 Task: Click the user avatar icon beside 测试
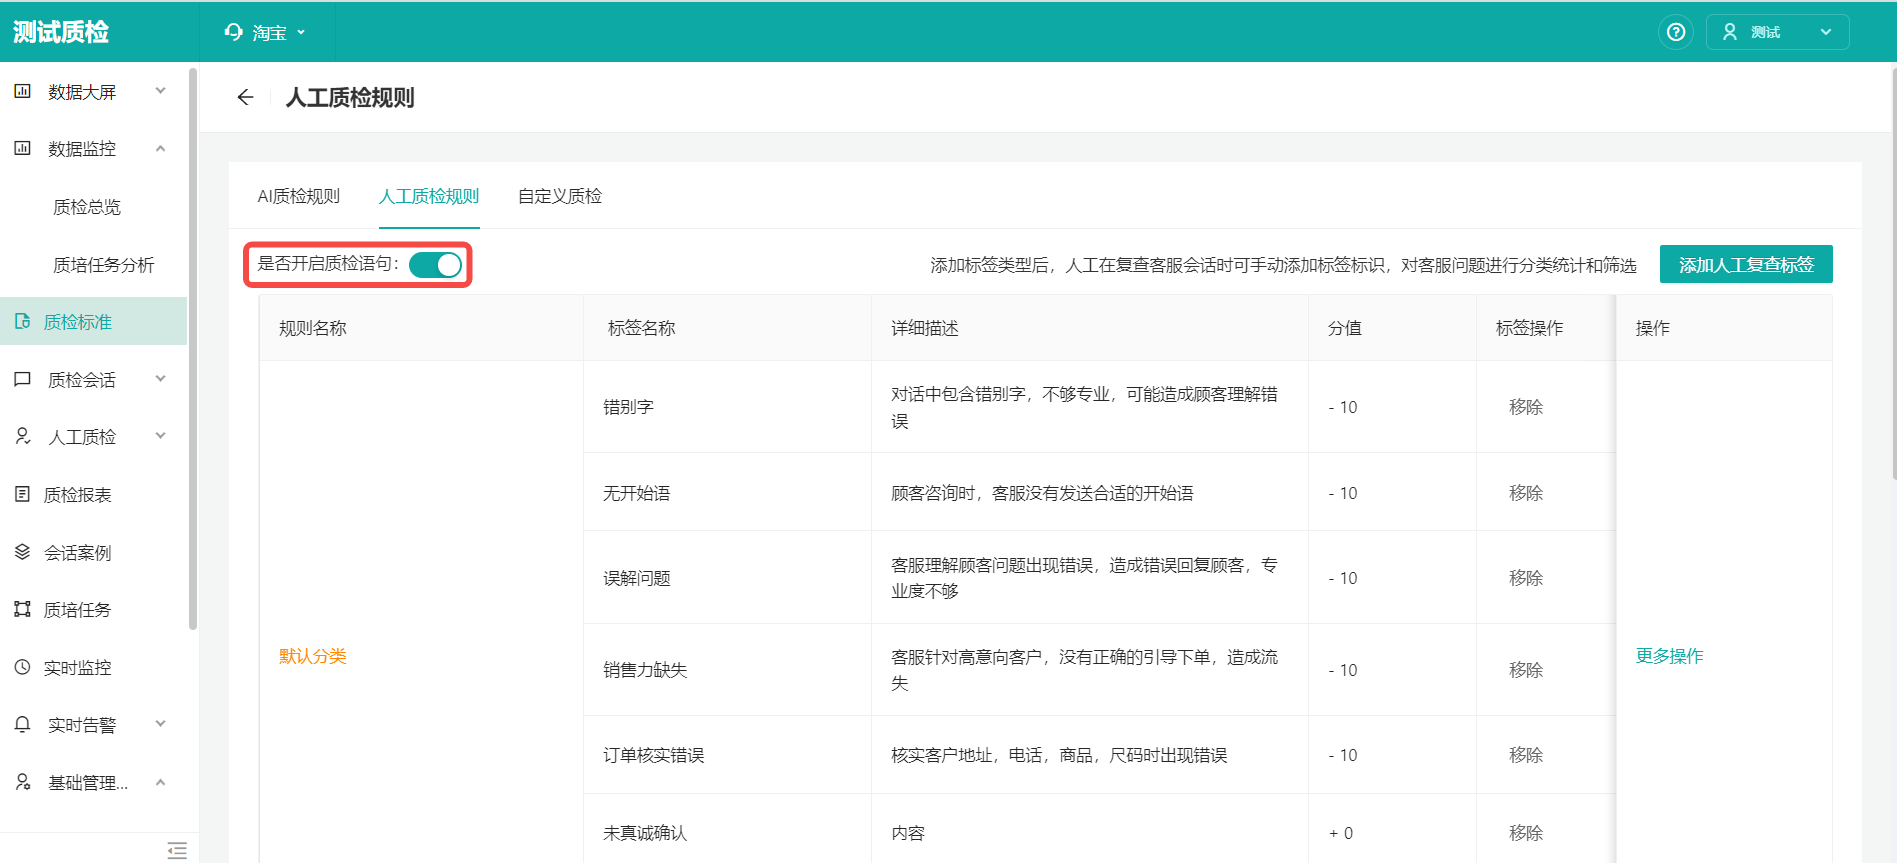pos(1730,32)
